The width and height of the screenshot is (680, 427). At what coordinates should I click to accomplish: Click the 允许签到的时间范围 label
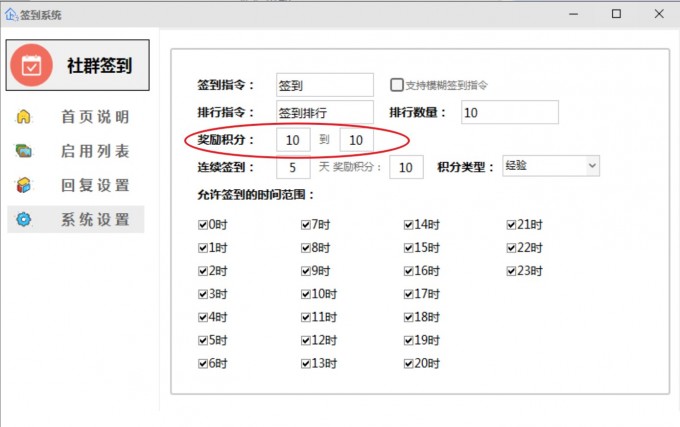coord(256,195)
